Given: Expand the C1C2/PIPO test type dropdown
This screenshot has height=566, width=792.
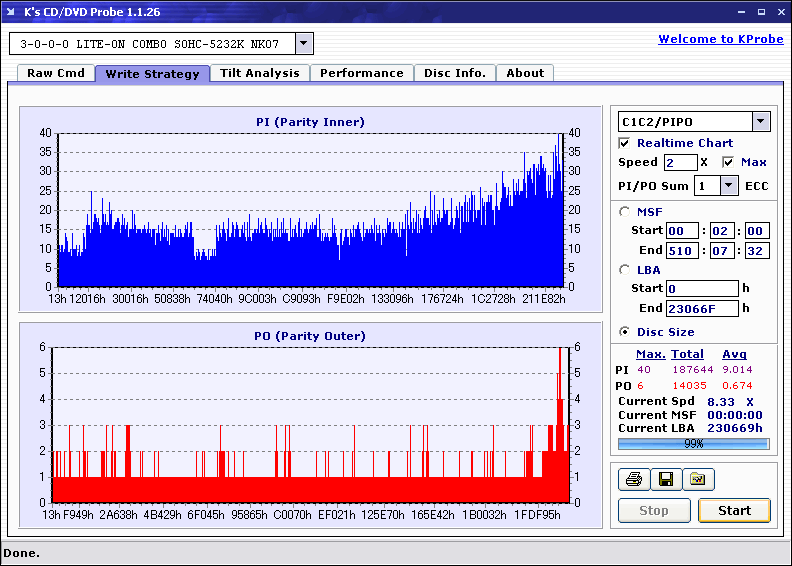Looking at the screenshot, I should click(x=760, y=121).
